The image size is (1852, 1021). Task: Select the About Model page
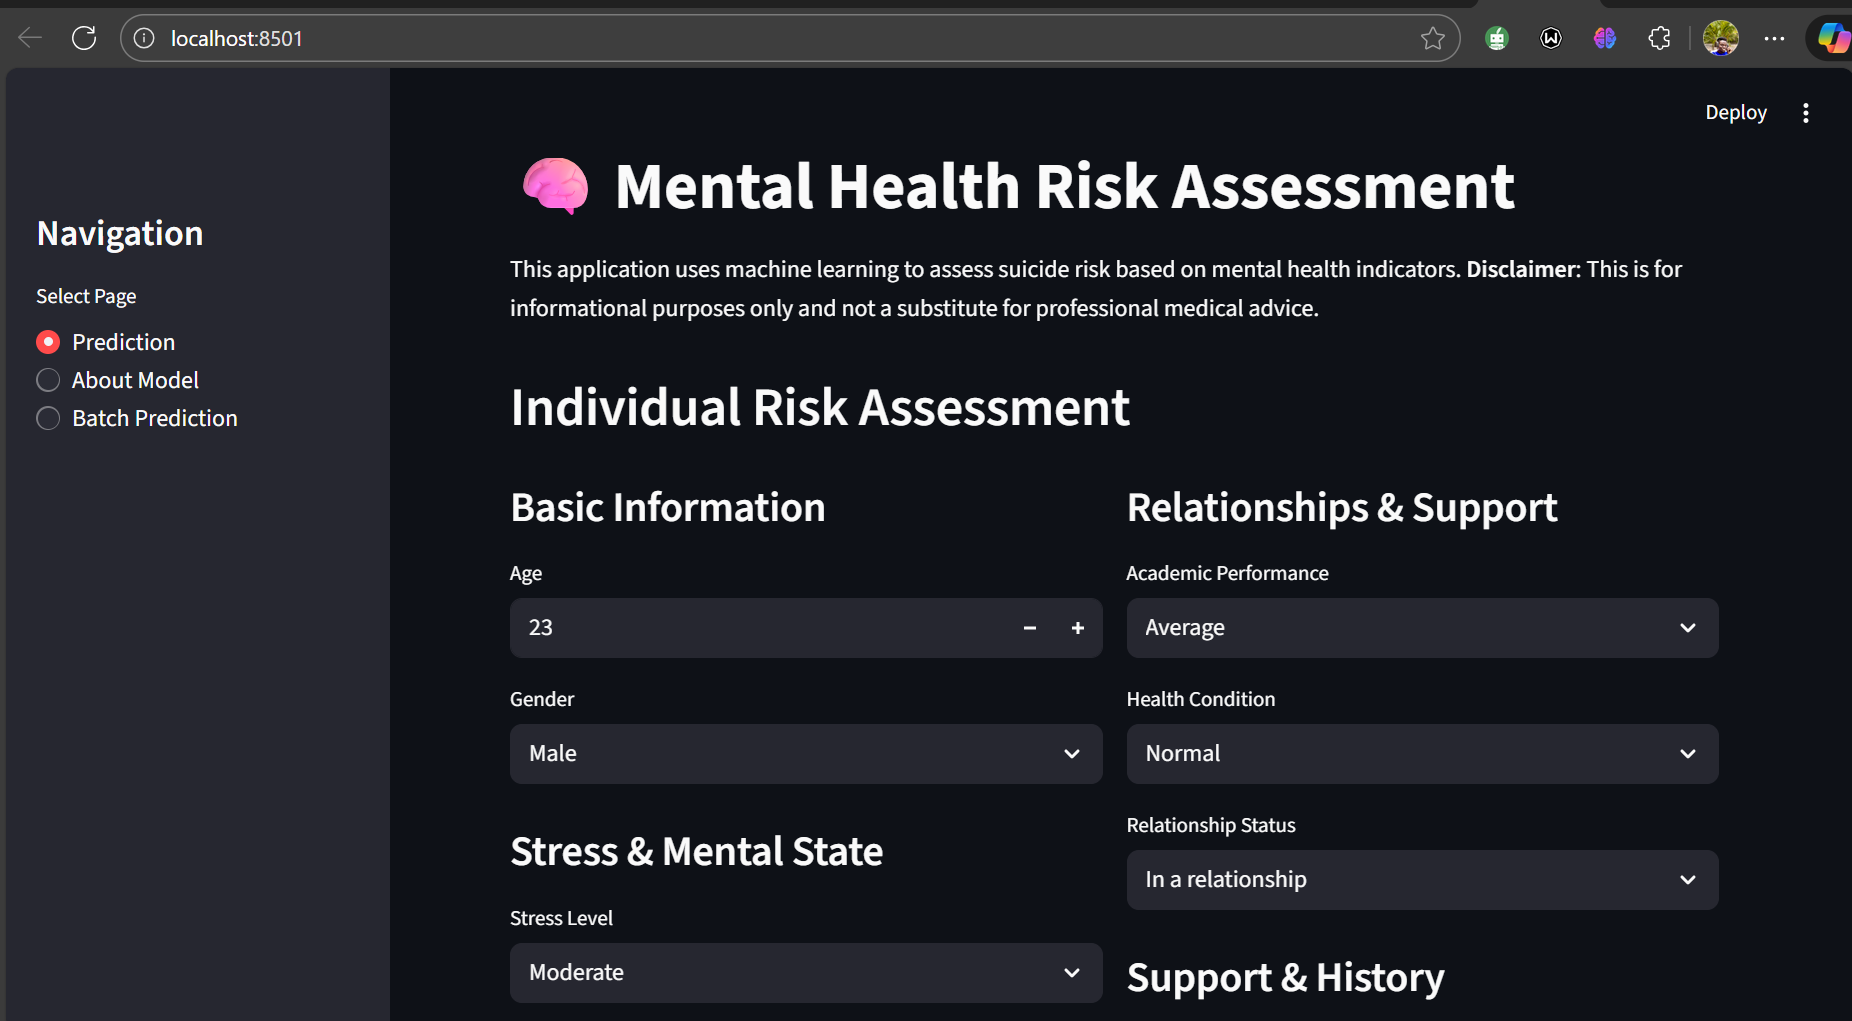[x=48, y=380]
